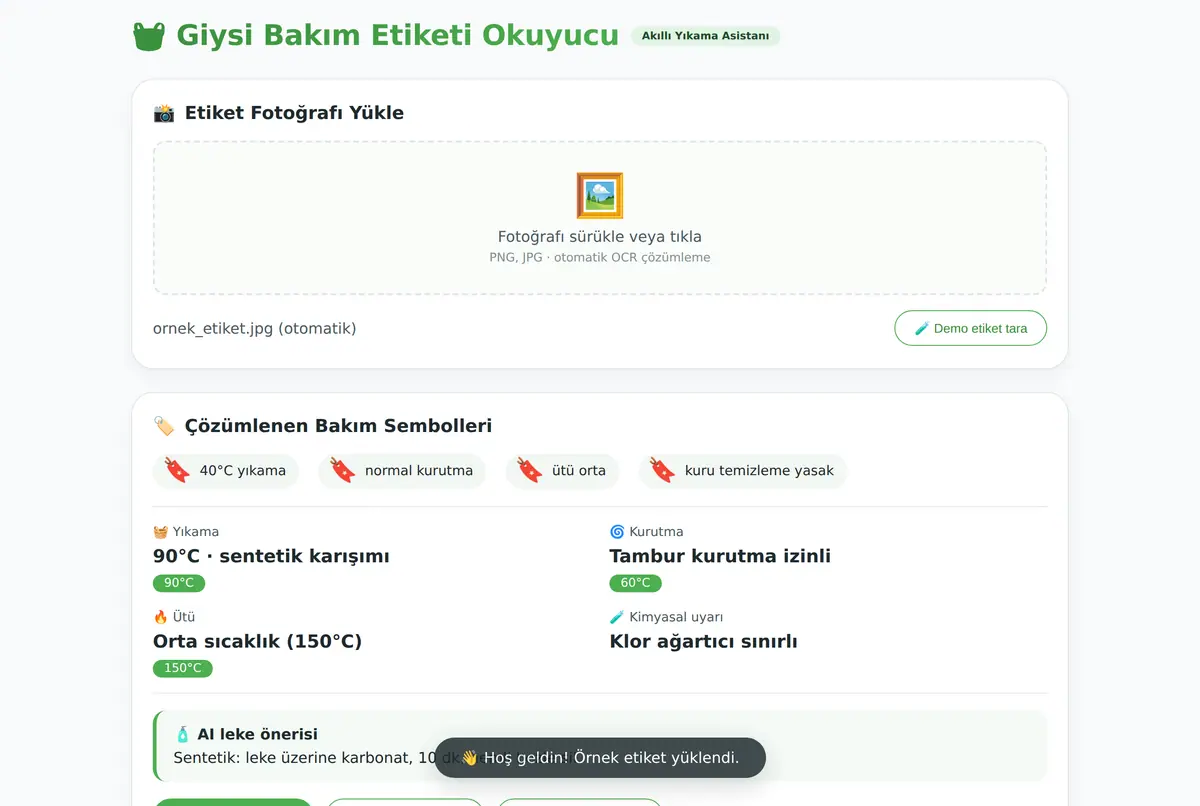Click the lotion bottle icon in AI leke önerisi
The image size is (1200, 806).
click(x=182, y=734)
